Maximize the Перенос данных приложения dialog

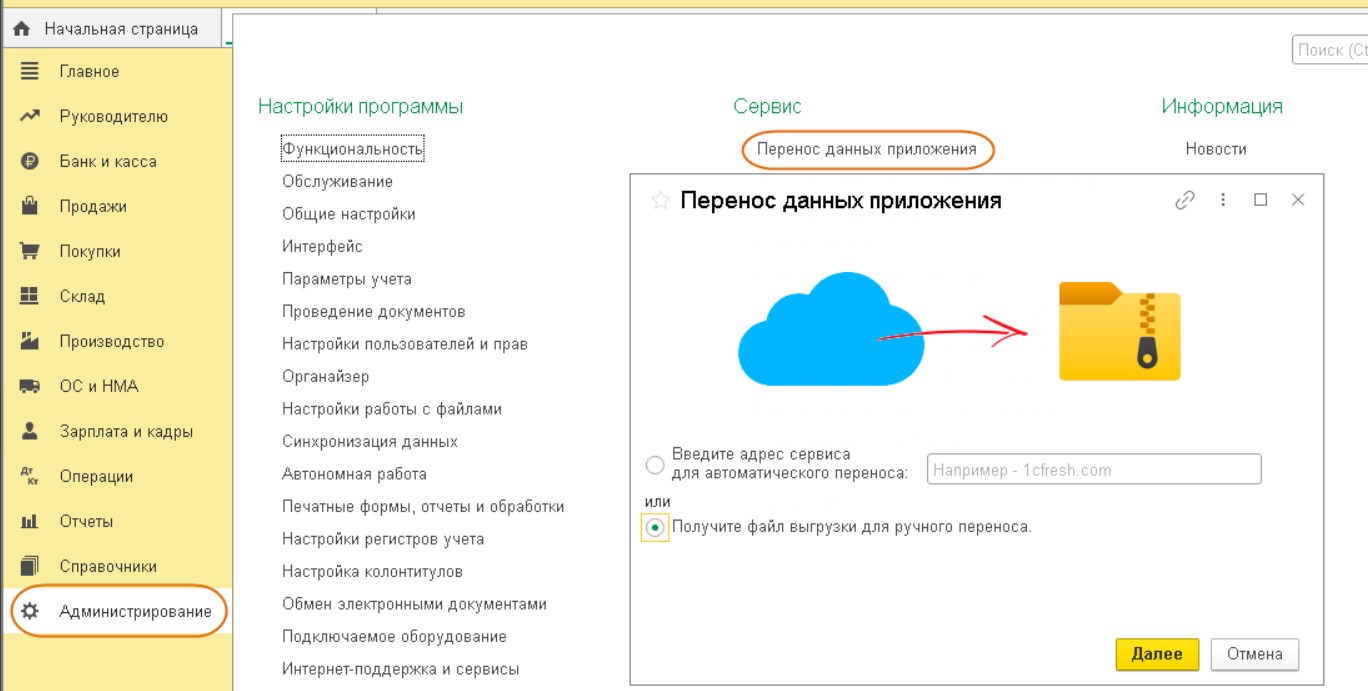(1261, 200)
